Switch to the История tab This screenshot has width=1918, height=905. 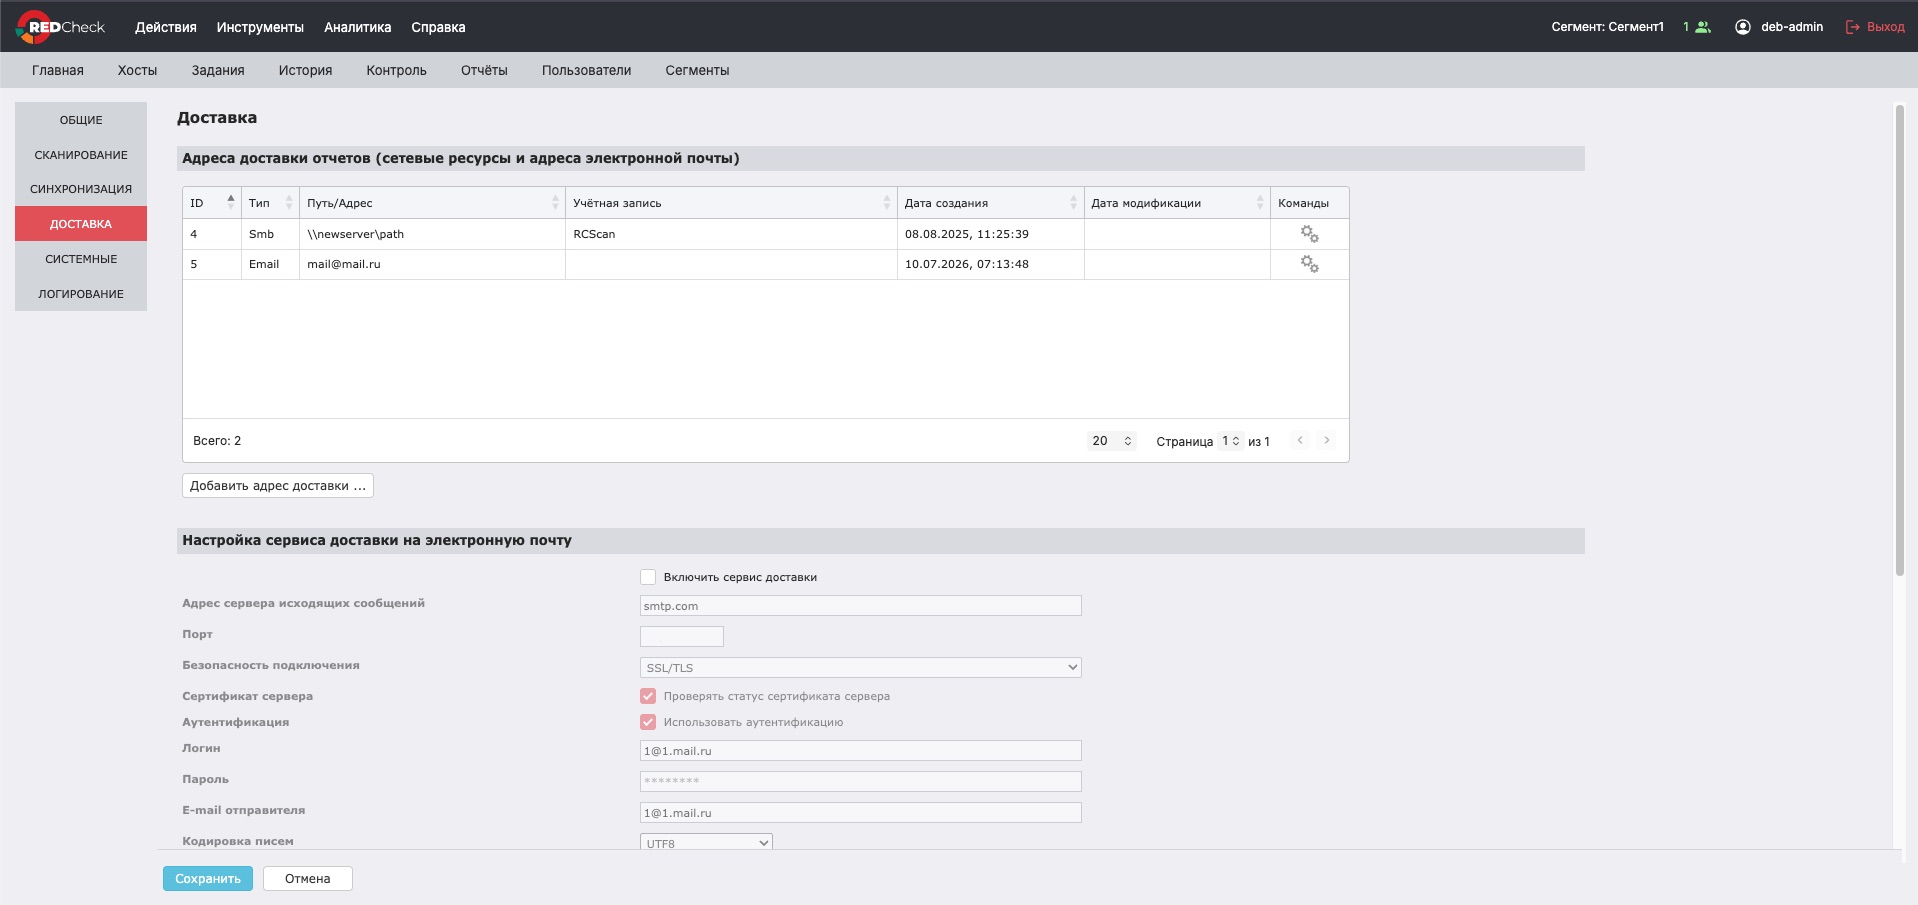point(305,70)
